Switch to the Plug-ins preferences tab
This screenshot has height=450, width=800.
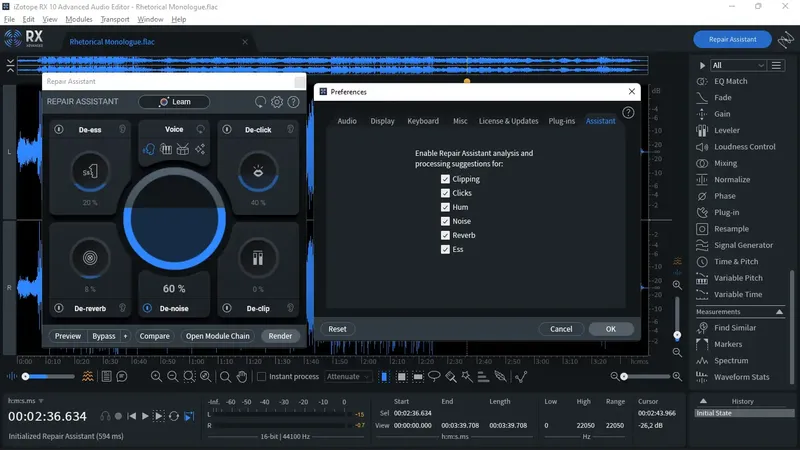561,121
